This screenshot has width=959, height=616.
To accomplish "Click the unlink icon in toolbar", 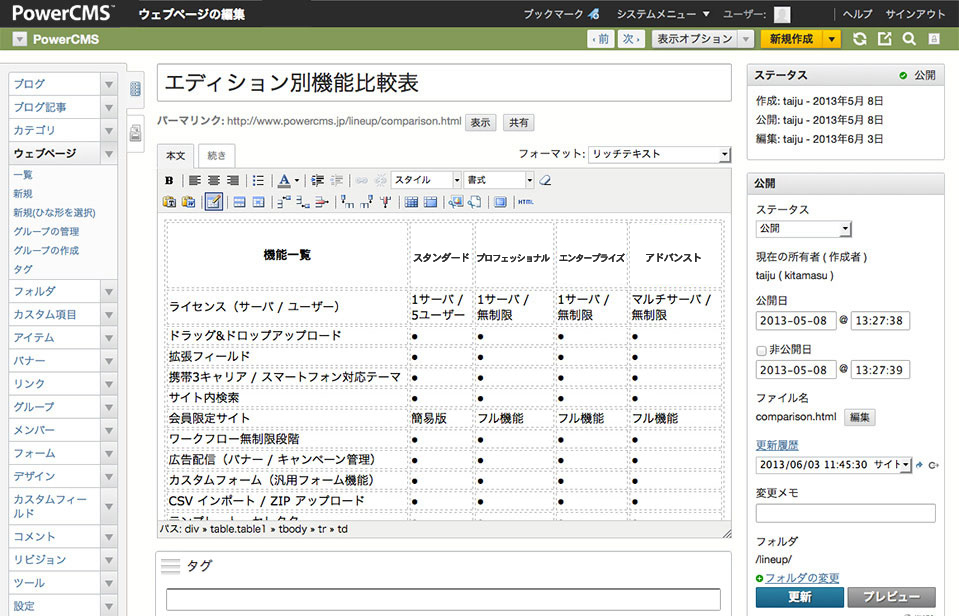I will [380, 180].
